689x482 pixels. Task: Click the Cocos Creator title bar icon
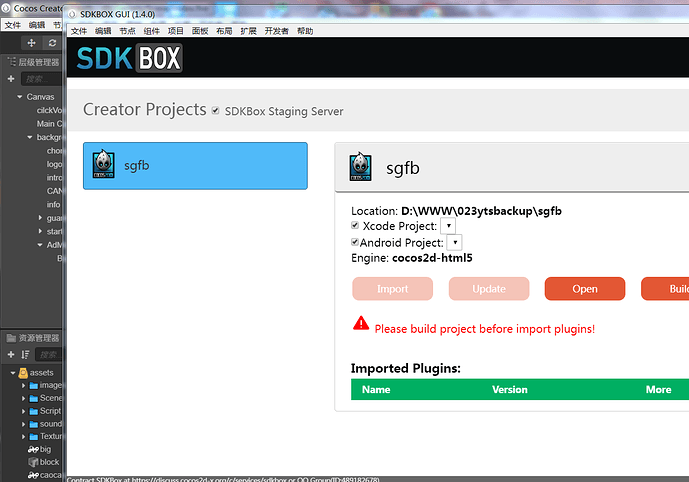tap(6, 8)
